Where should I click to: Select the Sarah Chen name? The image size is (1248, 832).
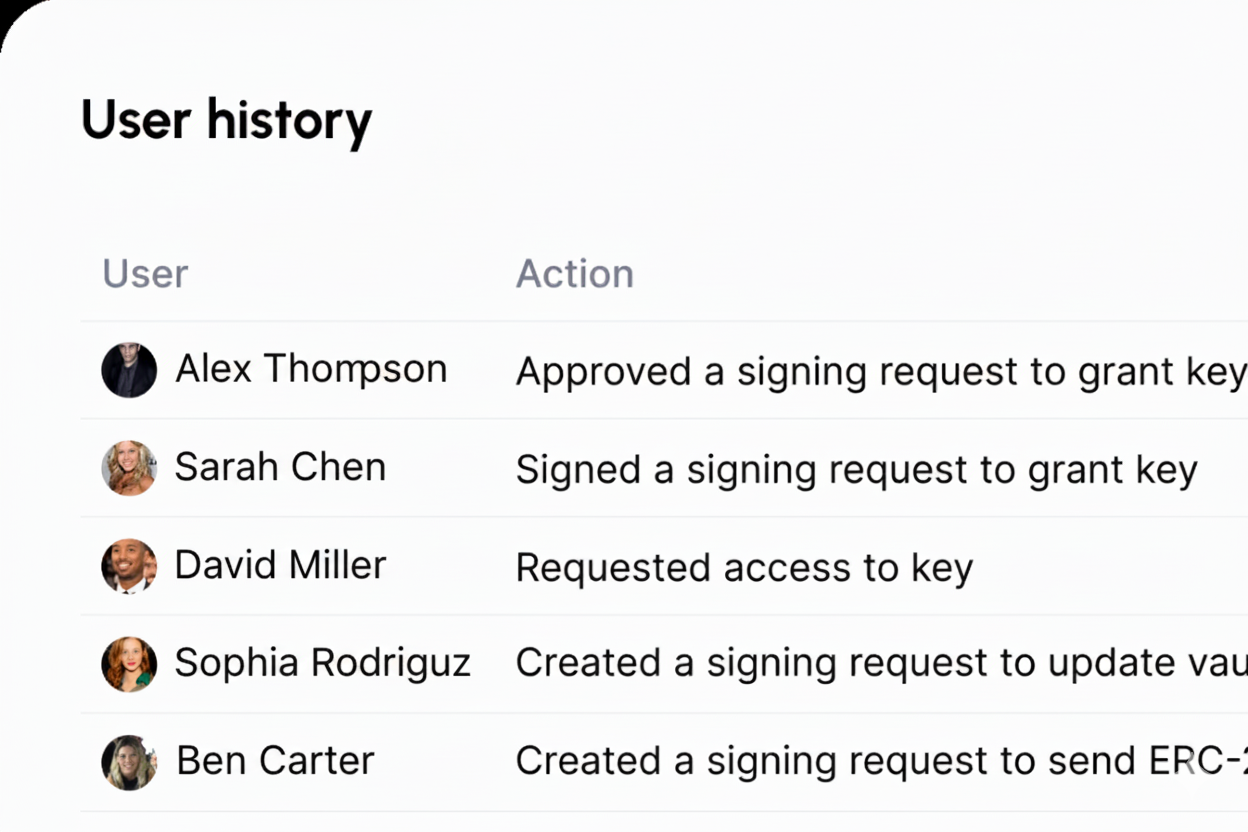point(280,467)
